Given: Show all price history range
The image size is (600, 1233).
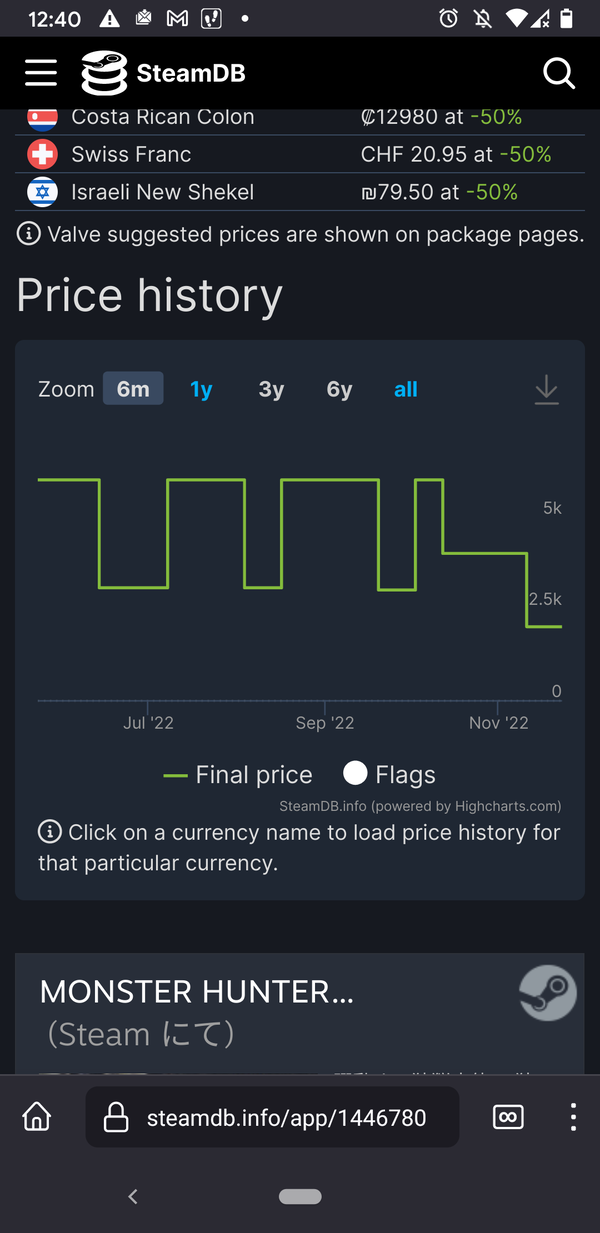Looking at the screenshot, I should click(406, 389).
